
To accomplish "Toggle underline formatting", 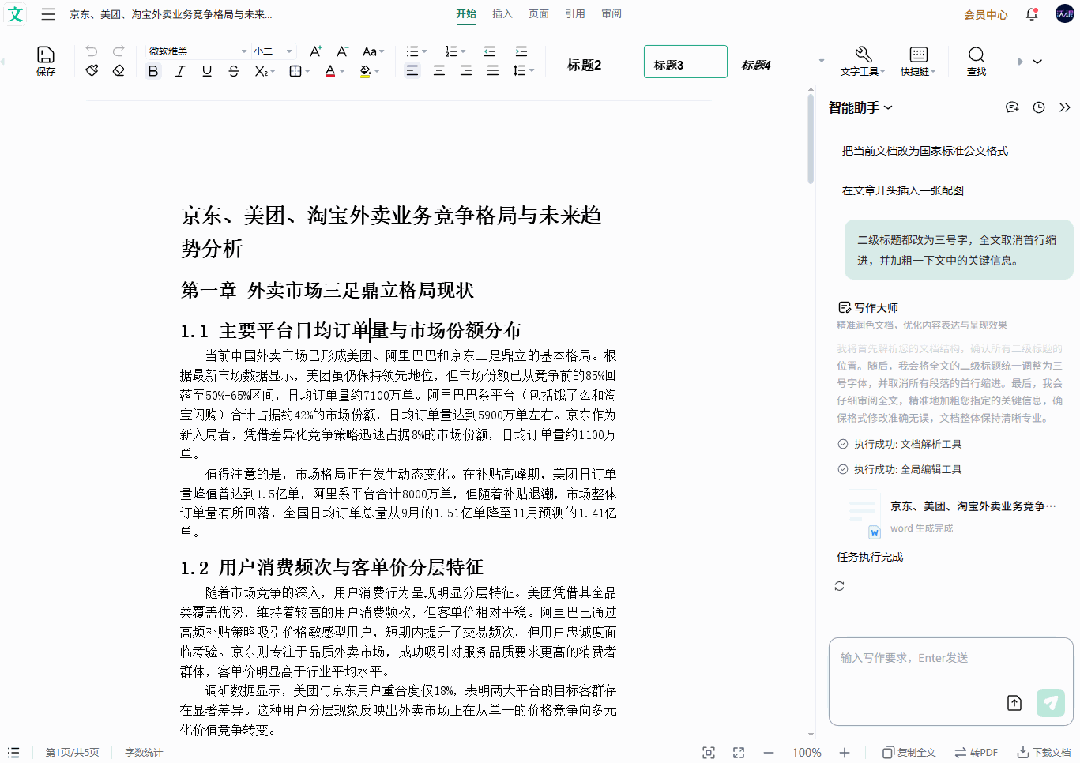I will [207, 71].
